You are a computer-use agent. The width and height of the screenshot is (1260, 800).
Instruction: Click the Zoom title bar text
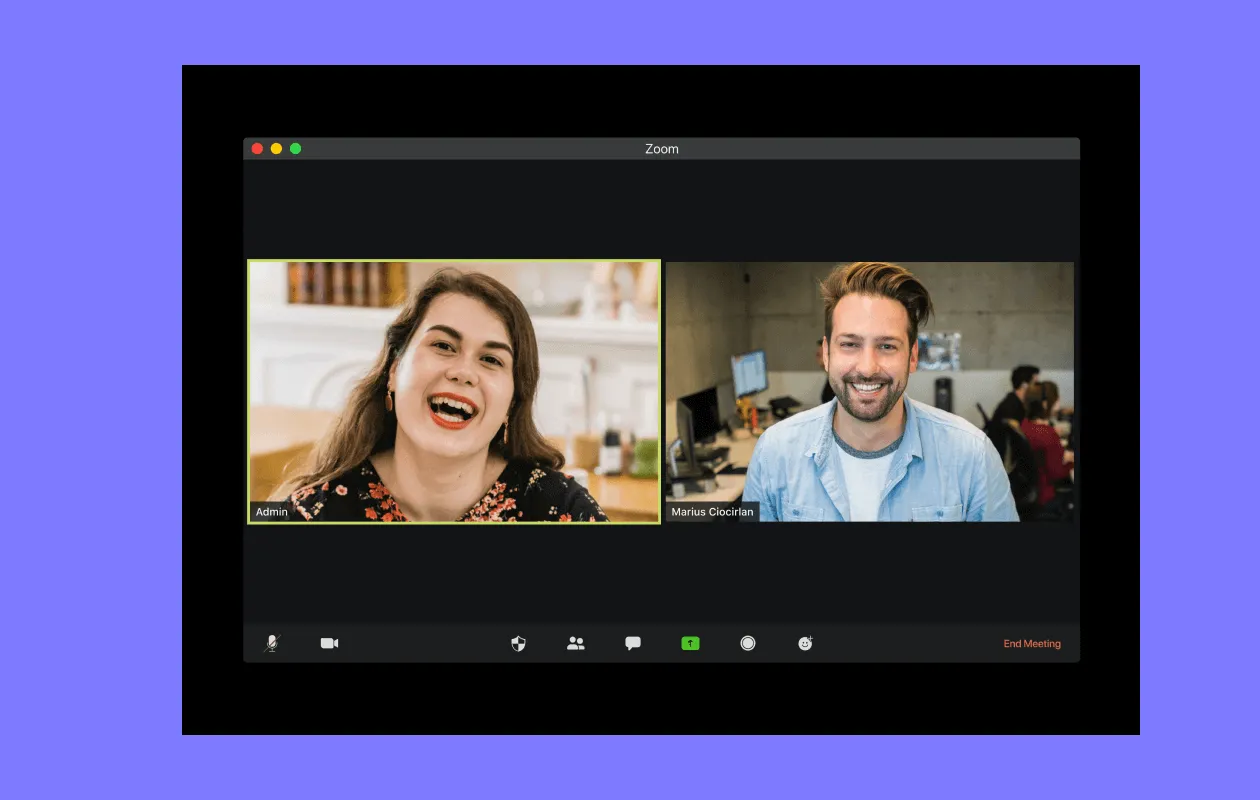click(x=661, y=148)
